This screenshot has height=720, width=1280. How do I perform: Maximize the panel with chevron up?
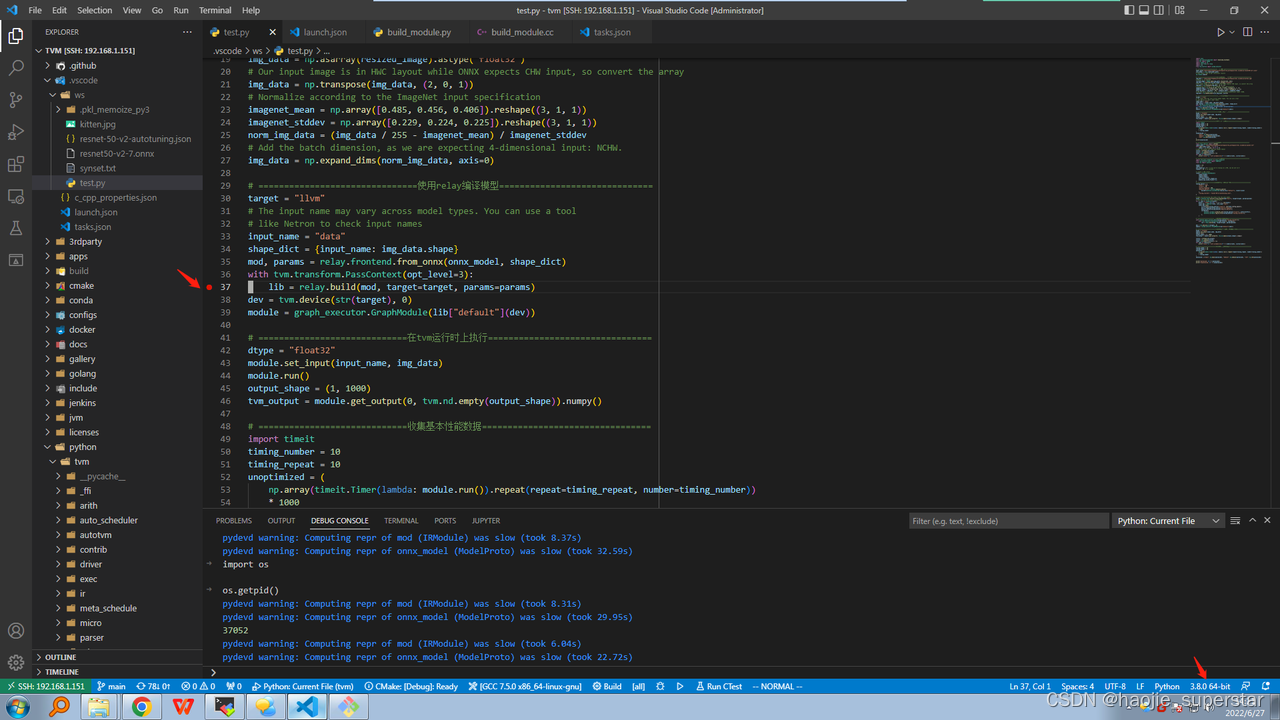(1252, 520)
